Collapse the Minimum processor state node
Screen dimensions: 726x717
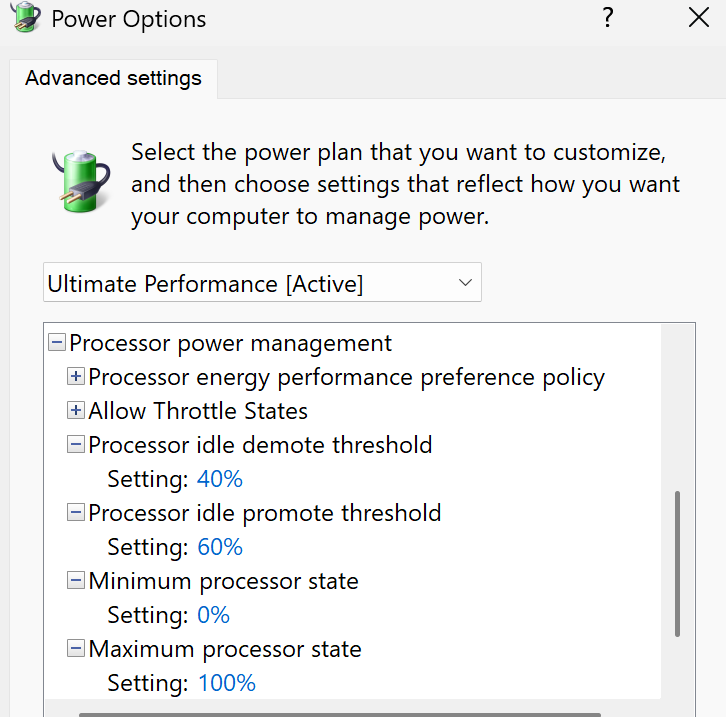click(x=76, y=581)
